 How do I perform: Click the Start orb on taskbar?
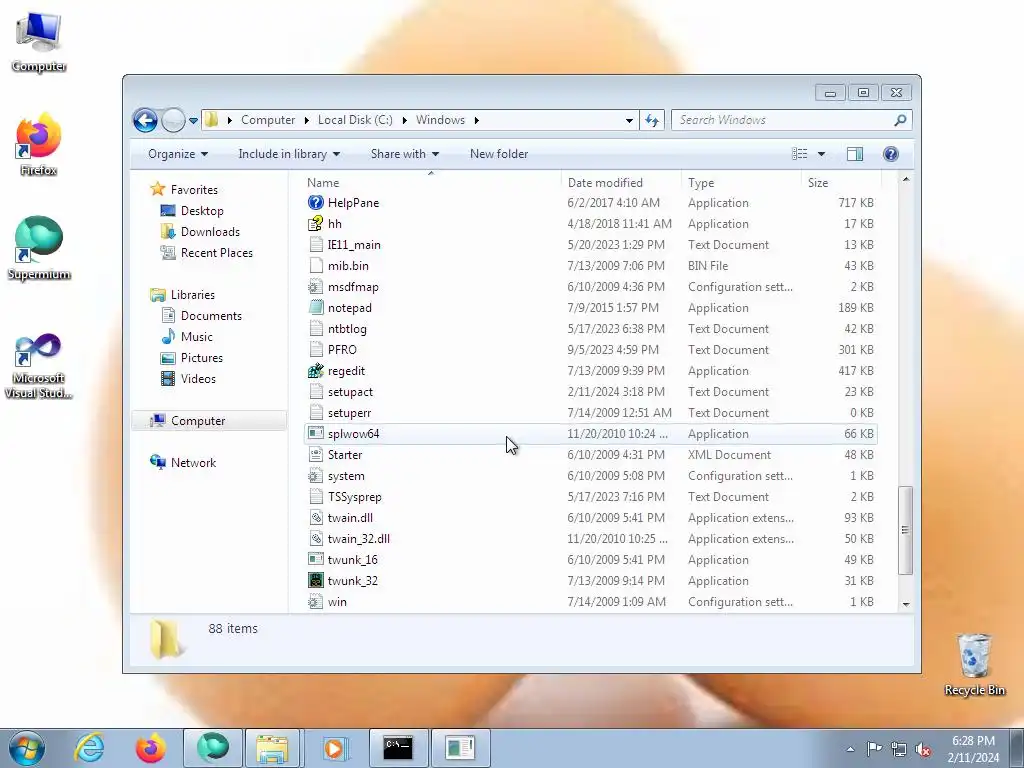(x=27, y=748)
